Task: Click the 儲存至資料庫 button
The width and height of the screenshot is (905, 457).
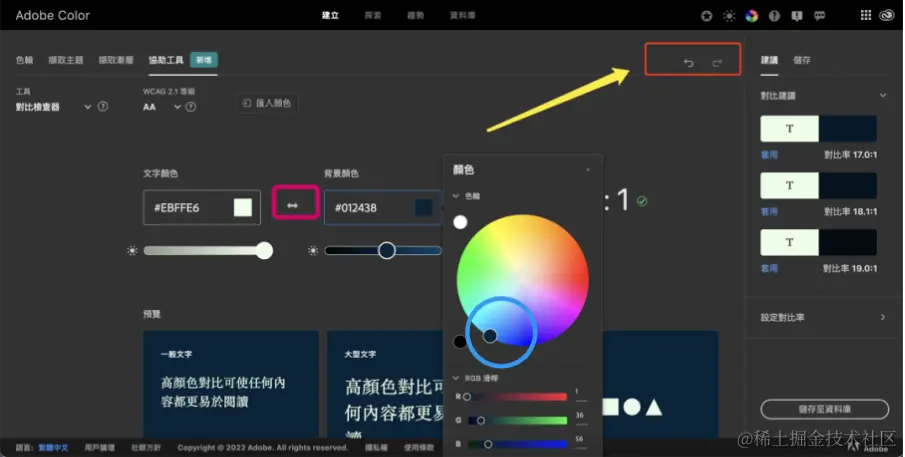Action: (825, 409)
